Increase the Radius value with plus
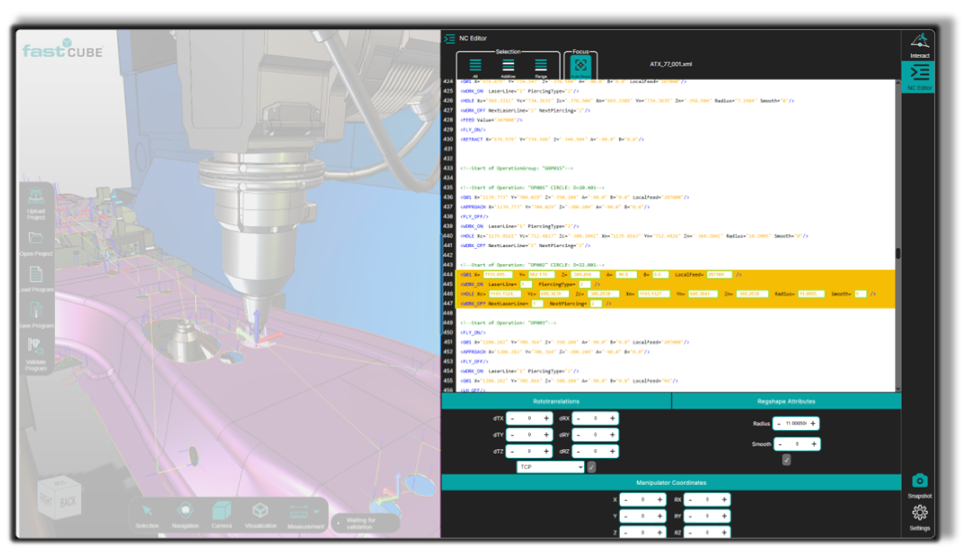 (x=813, y=424)
